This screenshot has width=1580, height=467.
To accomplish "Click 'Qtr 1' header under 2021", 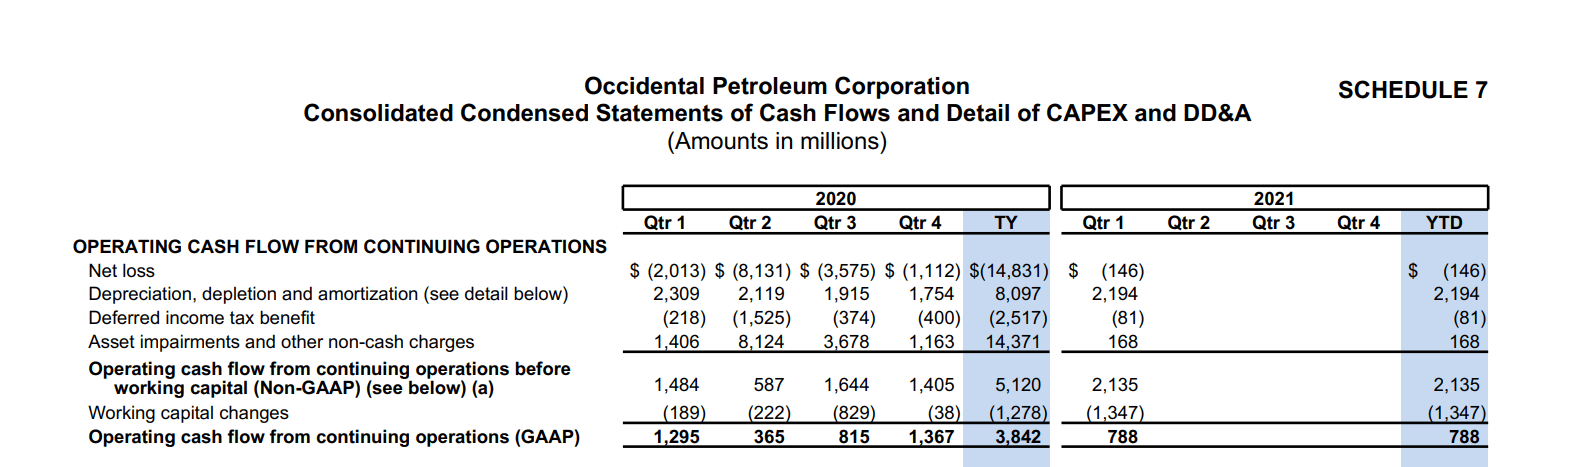I will (1103, 222).
